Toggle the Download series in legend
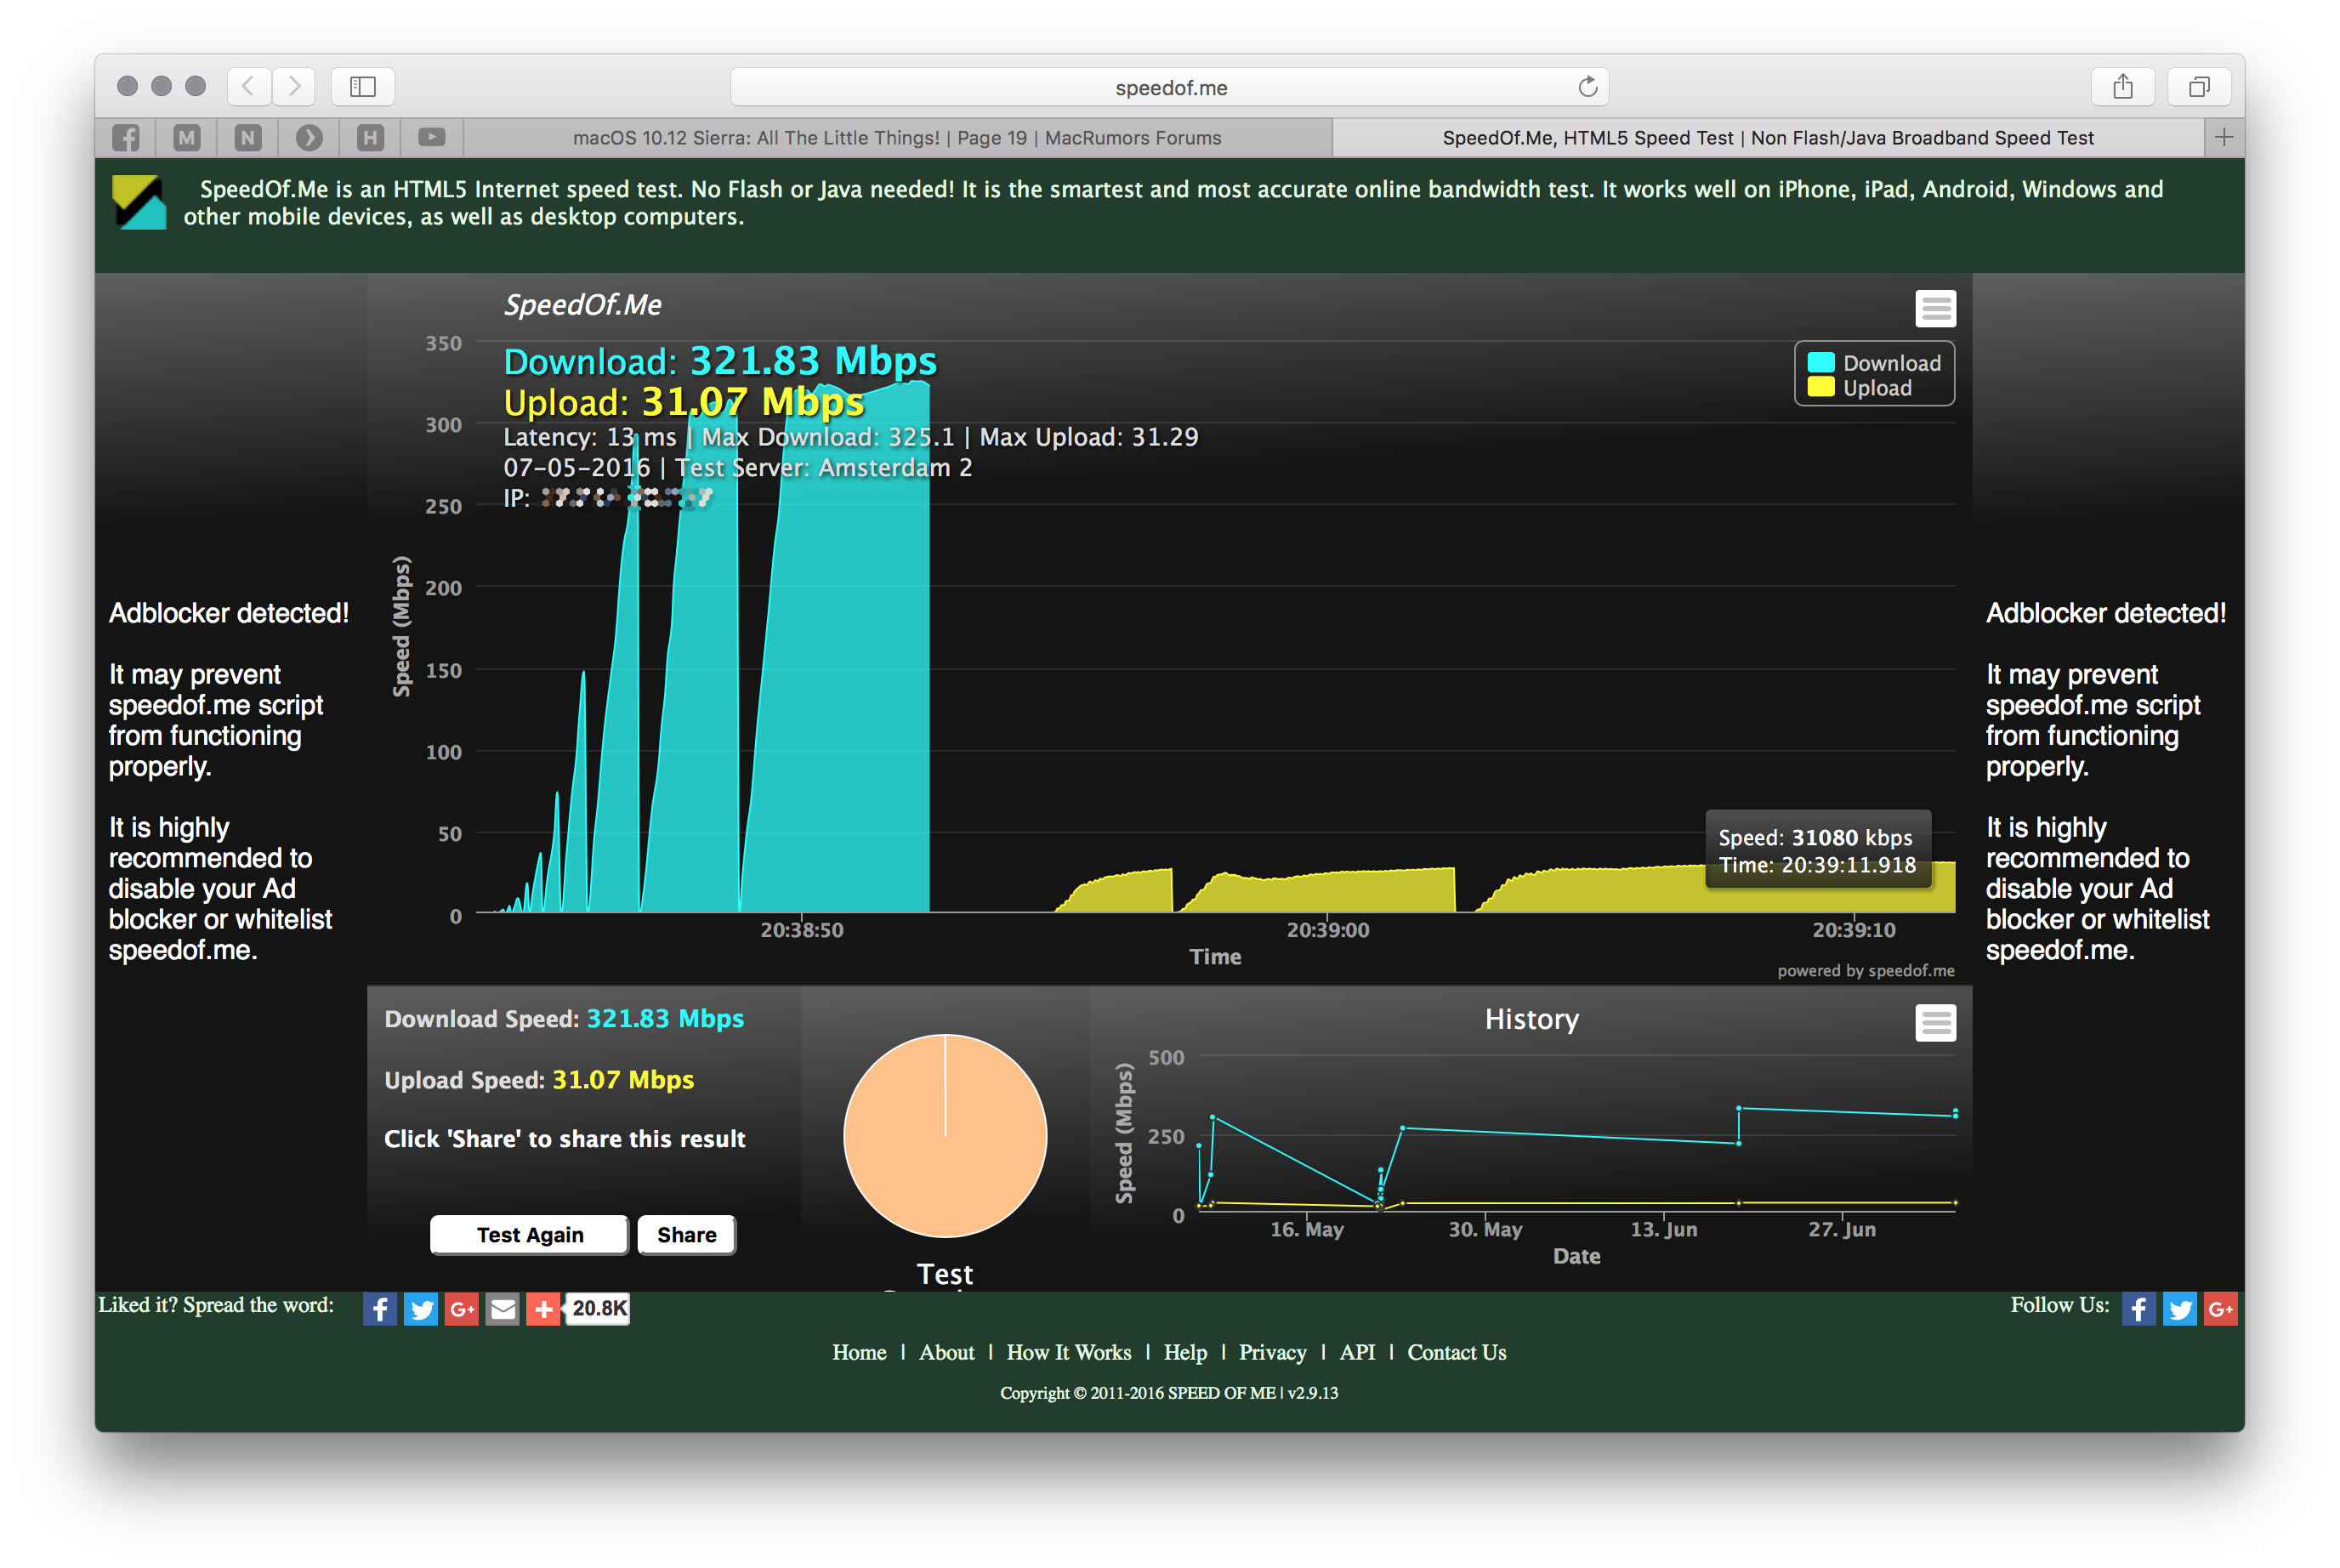Screen dimensions: 2340x1568 1873,362
